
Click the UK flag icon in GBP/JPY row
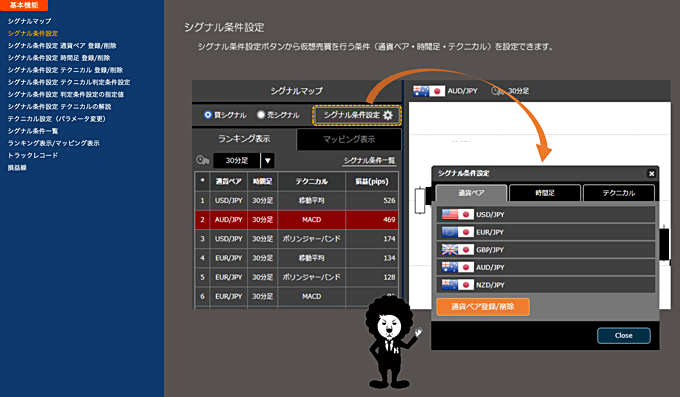tap(450, 249)
